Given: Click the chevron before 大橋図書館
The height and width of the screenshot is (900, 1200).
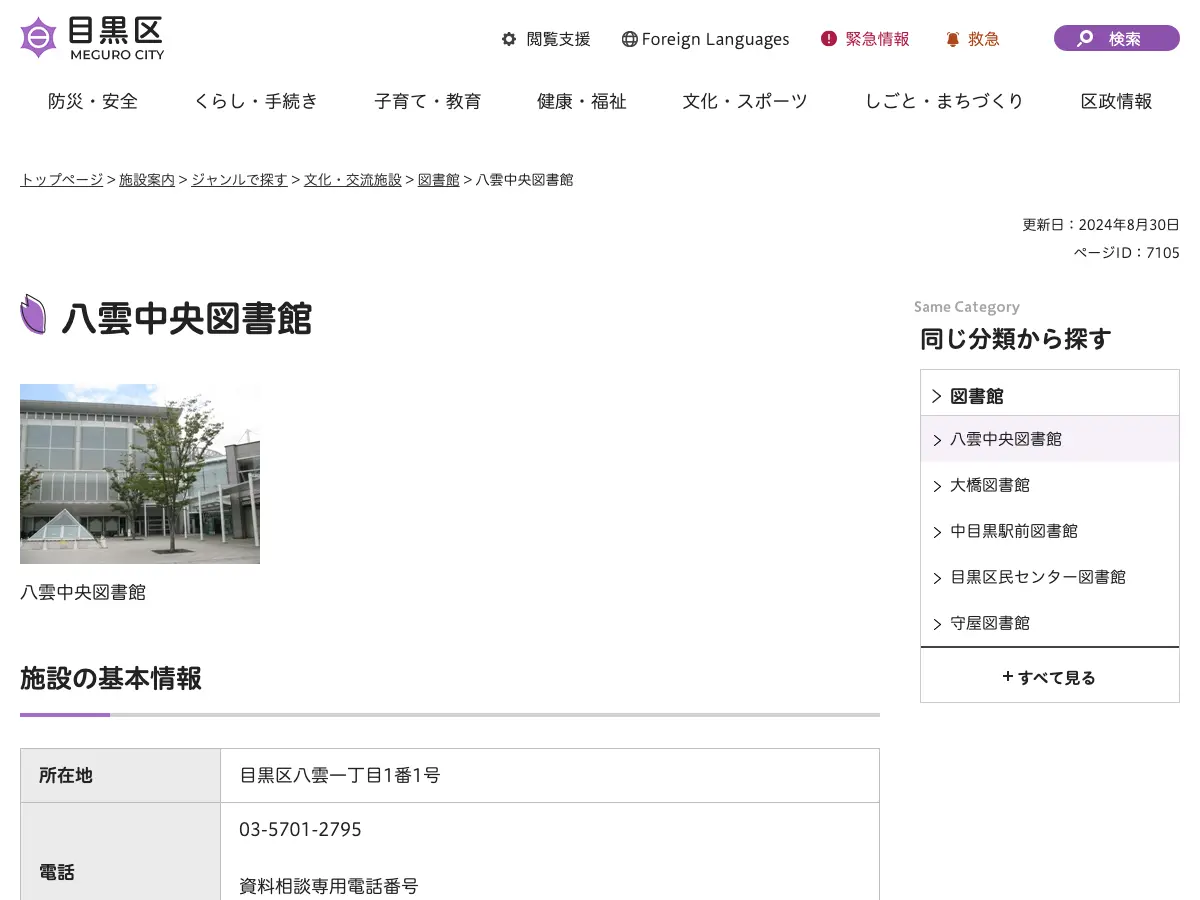Looking at the screenshot, I should click(937, 486).
